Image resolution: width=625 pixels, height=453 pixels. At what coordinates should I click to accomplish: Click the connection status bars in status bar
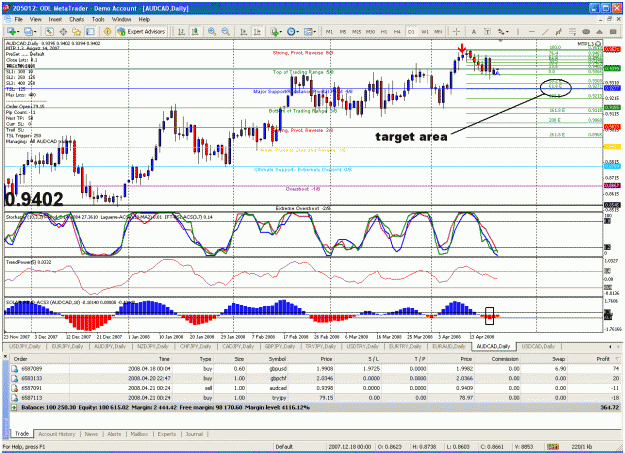(553, 447)
